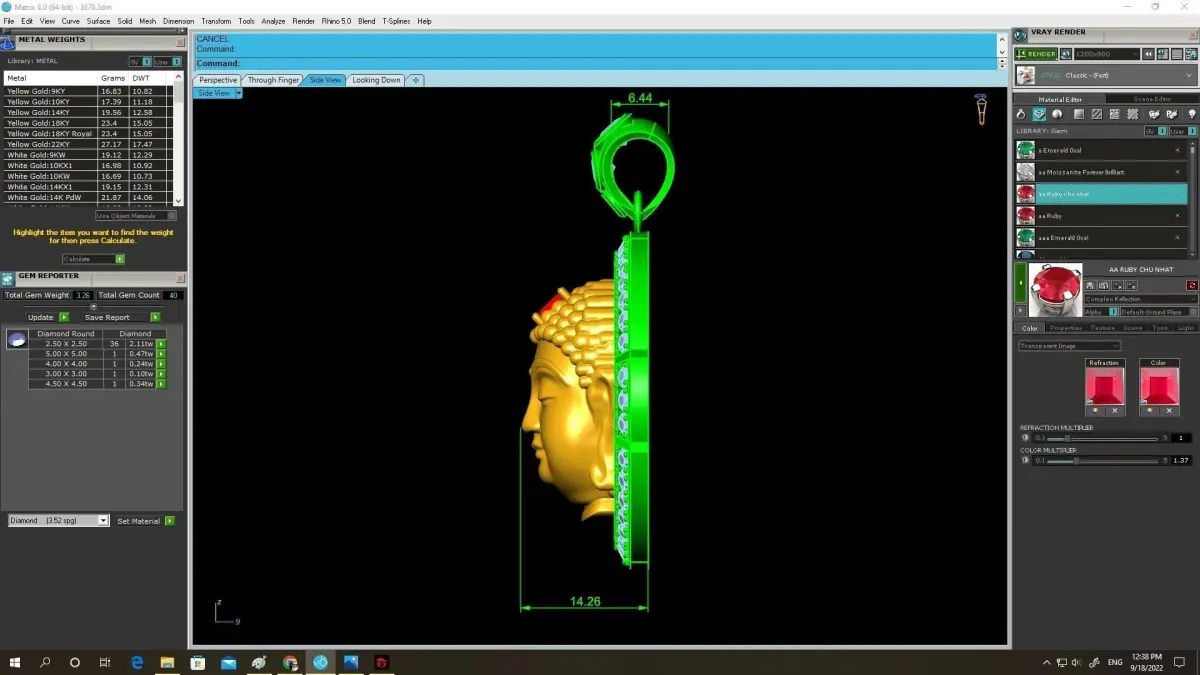Select the sphere material library icon
The width and height of the screenshot is (1200, 675).
tap(1058, 115)
